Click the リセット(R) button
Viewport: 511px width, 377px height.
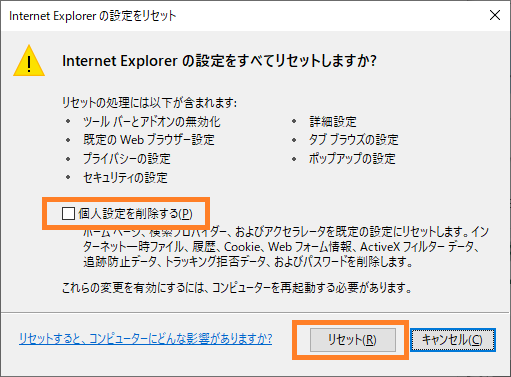point(353,340)
